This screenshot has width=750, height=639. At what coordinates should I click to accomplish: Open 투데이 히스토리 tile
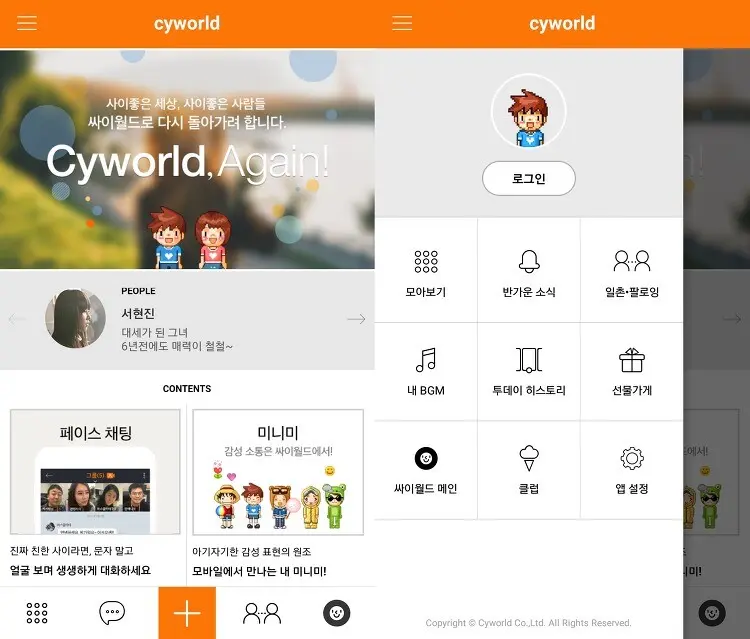point(529,372)
